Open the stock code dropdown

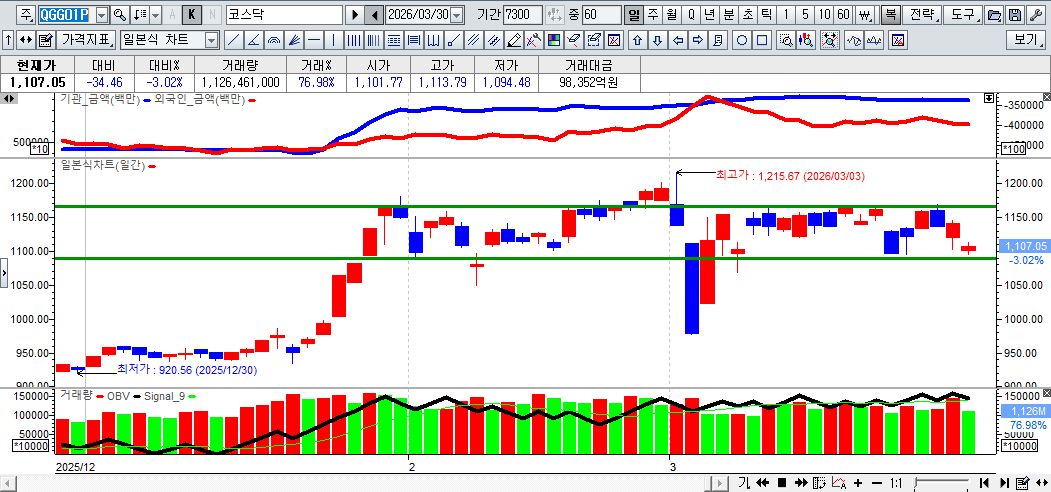pyautogui.click(x=101, y=15)
